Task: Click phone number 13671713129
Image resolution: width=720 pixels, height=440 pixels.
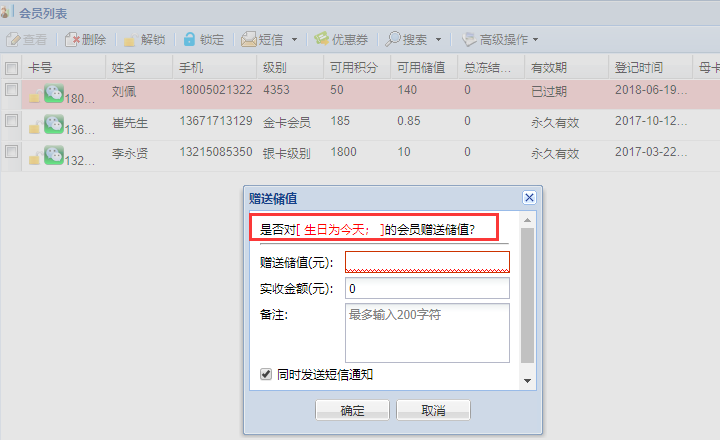Action: (x=216, y=121)
